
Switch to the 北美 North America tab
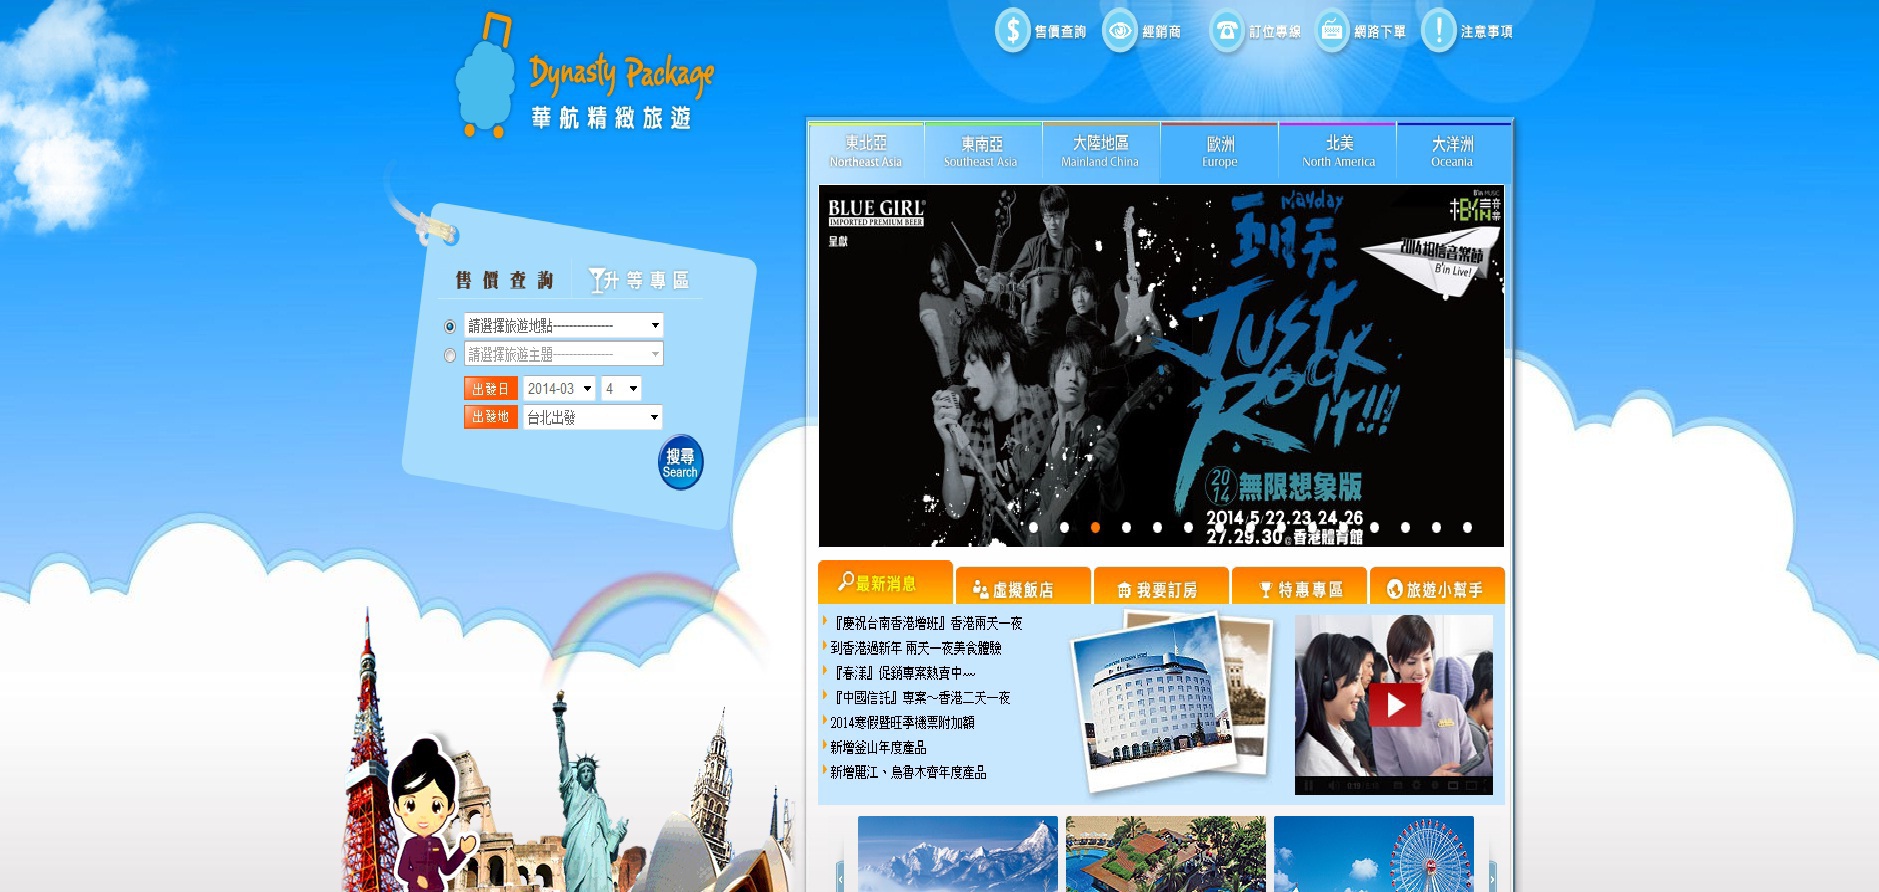click(1338, 151)
